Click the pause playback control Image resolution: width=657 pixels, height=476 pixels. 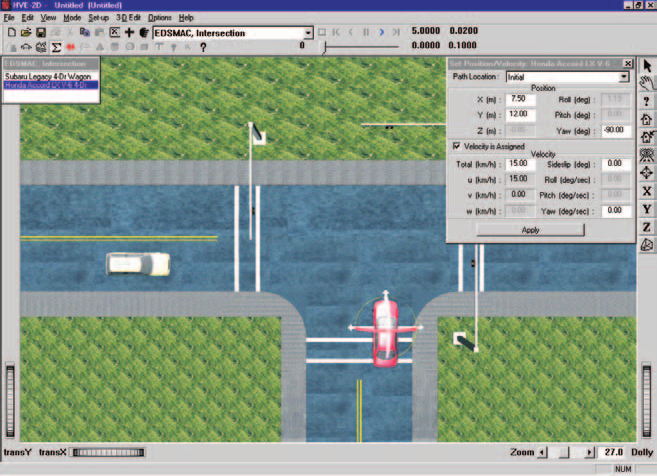[366, 32]
